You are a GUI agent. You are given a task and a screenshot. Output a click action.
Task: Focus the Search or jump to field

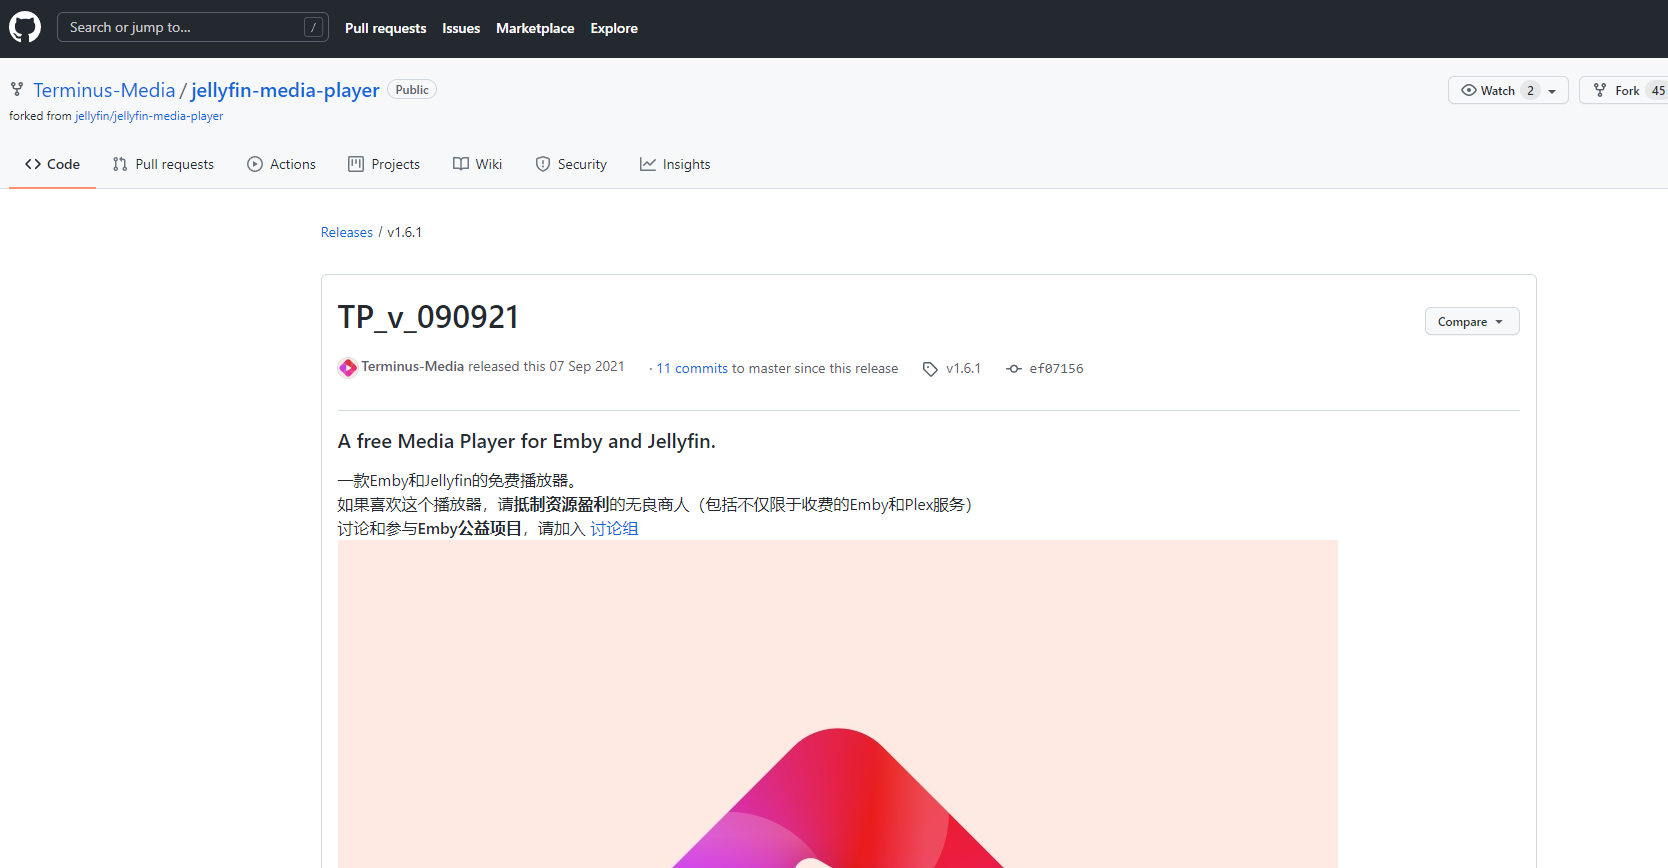coord(193,27)
